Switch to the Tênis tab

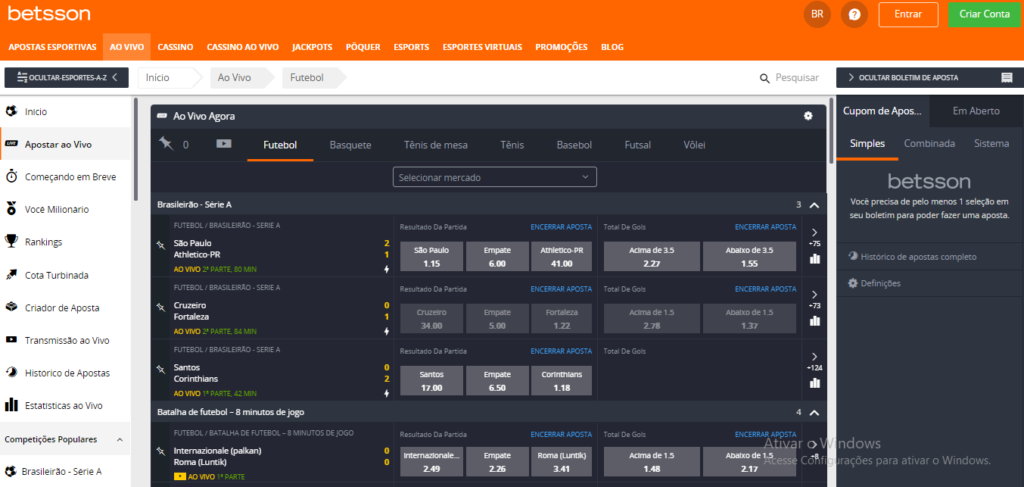(512, 145)
